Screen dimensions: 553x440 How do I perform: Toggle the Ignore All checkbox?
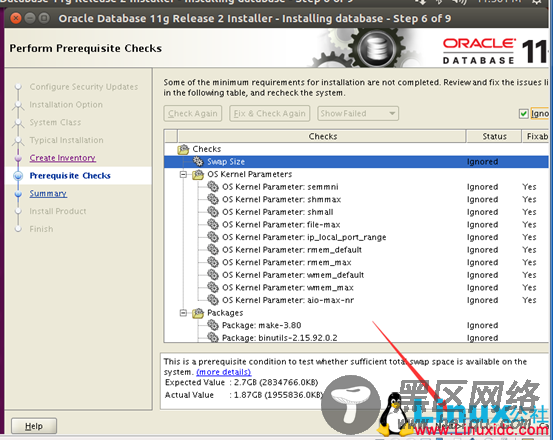tap(523, 114)
